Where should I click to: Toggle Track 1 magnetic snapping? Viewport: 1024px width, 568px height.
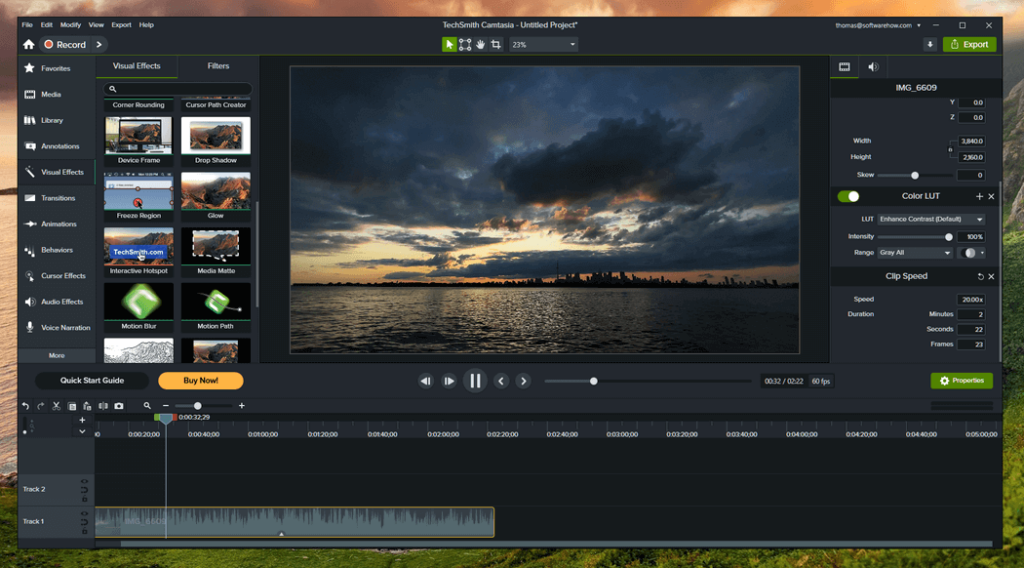tap(84, 522)
